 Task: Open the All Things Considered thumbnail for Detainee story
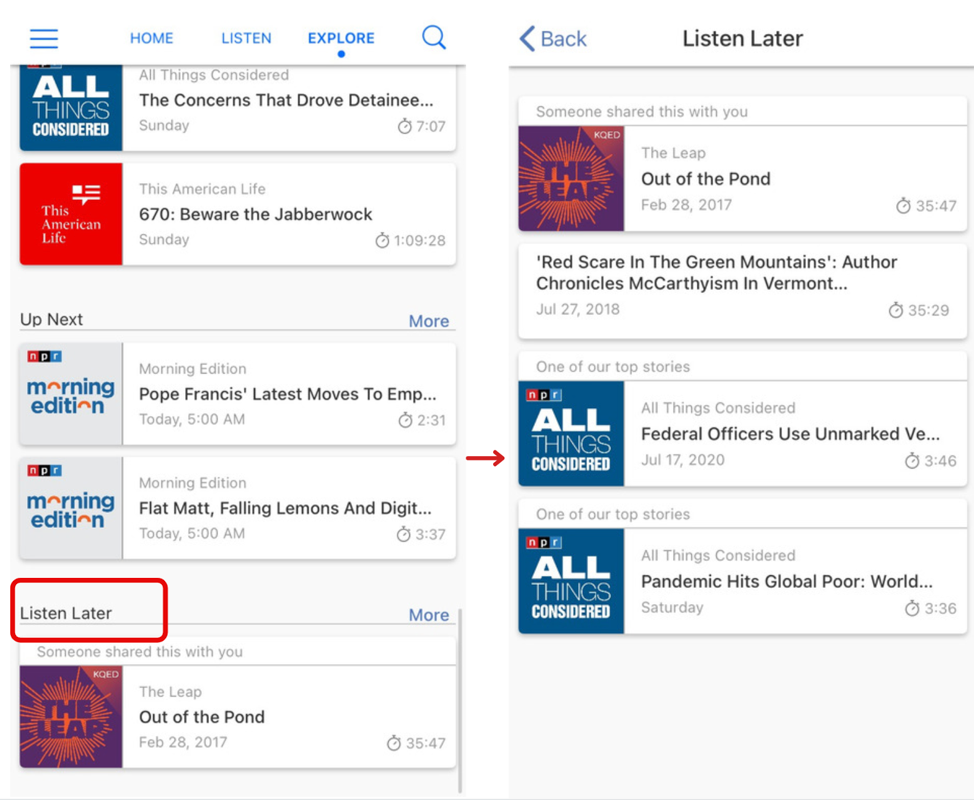[x=71, y=107]
